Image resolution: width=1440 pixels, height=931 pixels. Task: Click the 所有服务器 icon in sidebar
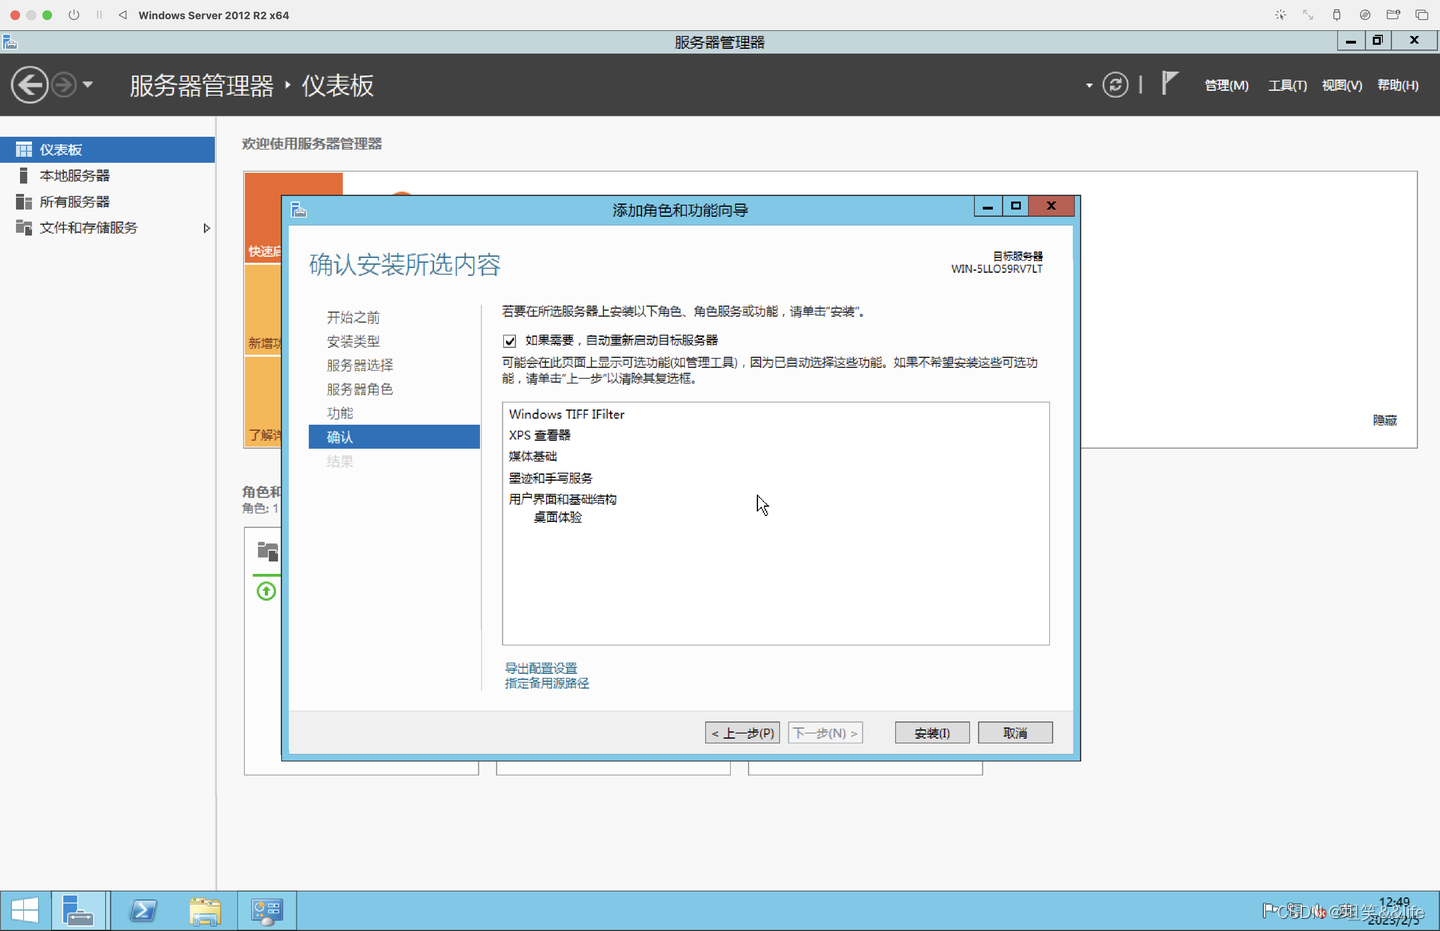pos(24,201)
